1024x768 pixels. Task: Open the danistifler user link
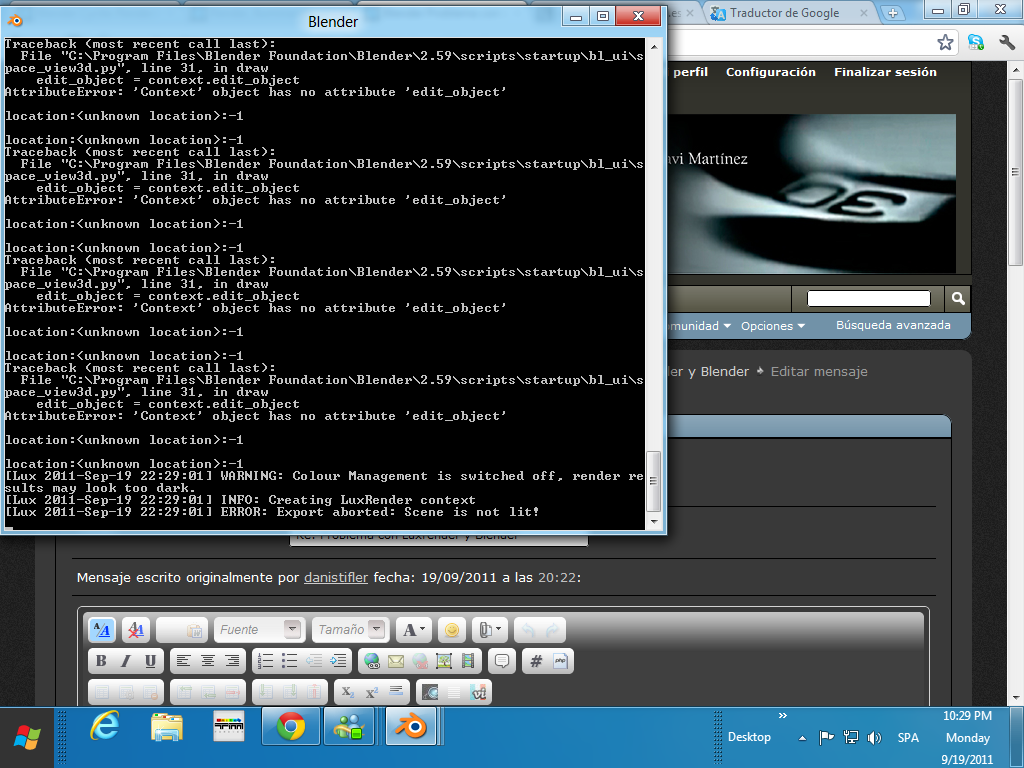pos(336,577)
